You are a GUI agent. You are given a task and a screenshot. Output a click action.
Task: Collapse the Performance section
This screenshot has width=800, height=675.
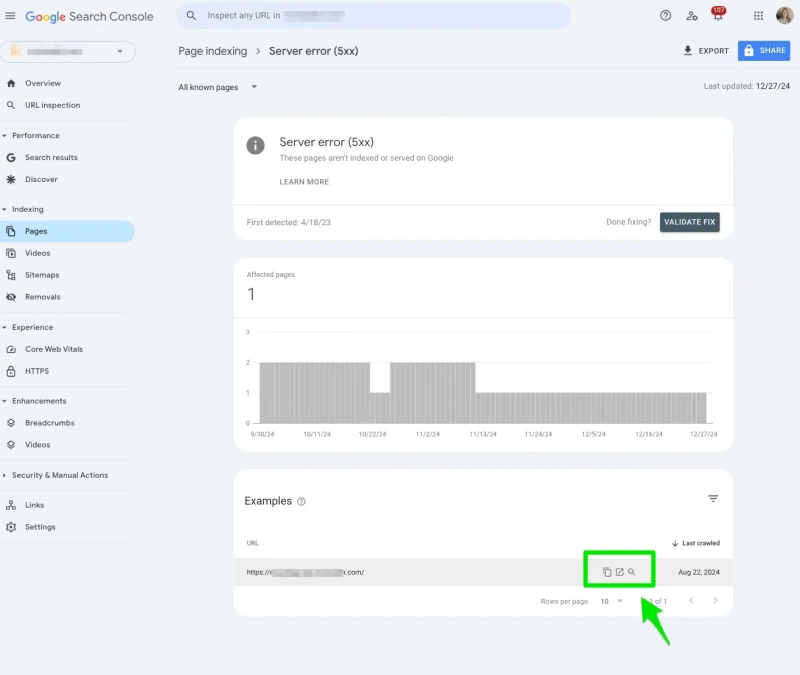(5, 136)
